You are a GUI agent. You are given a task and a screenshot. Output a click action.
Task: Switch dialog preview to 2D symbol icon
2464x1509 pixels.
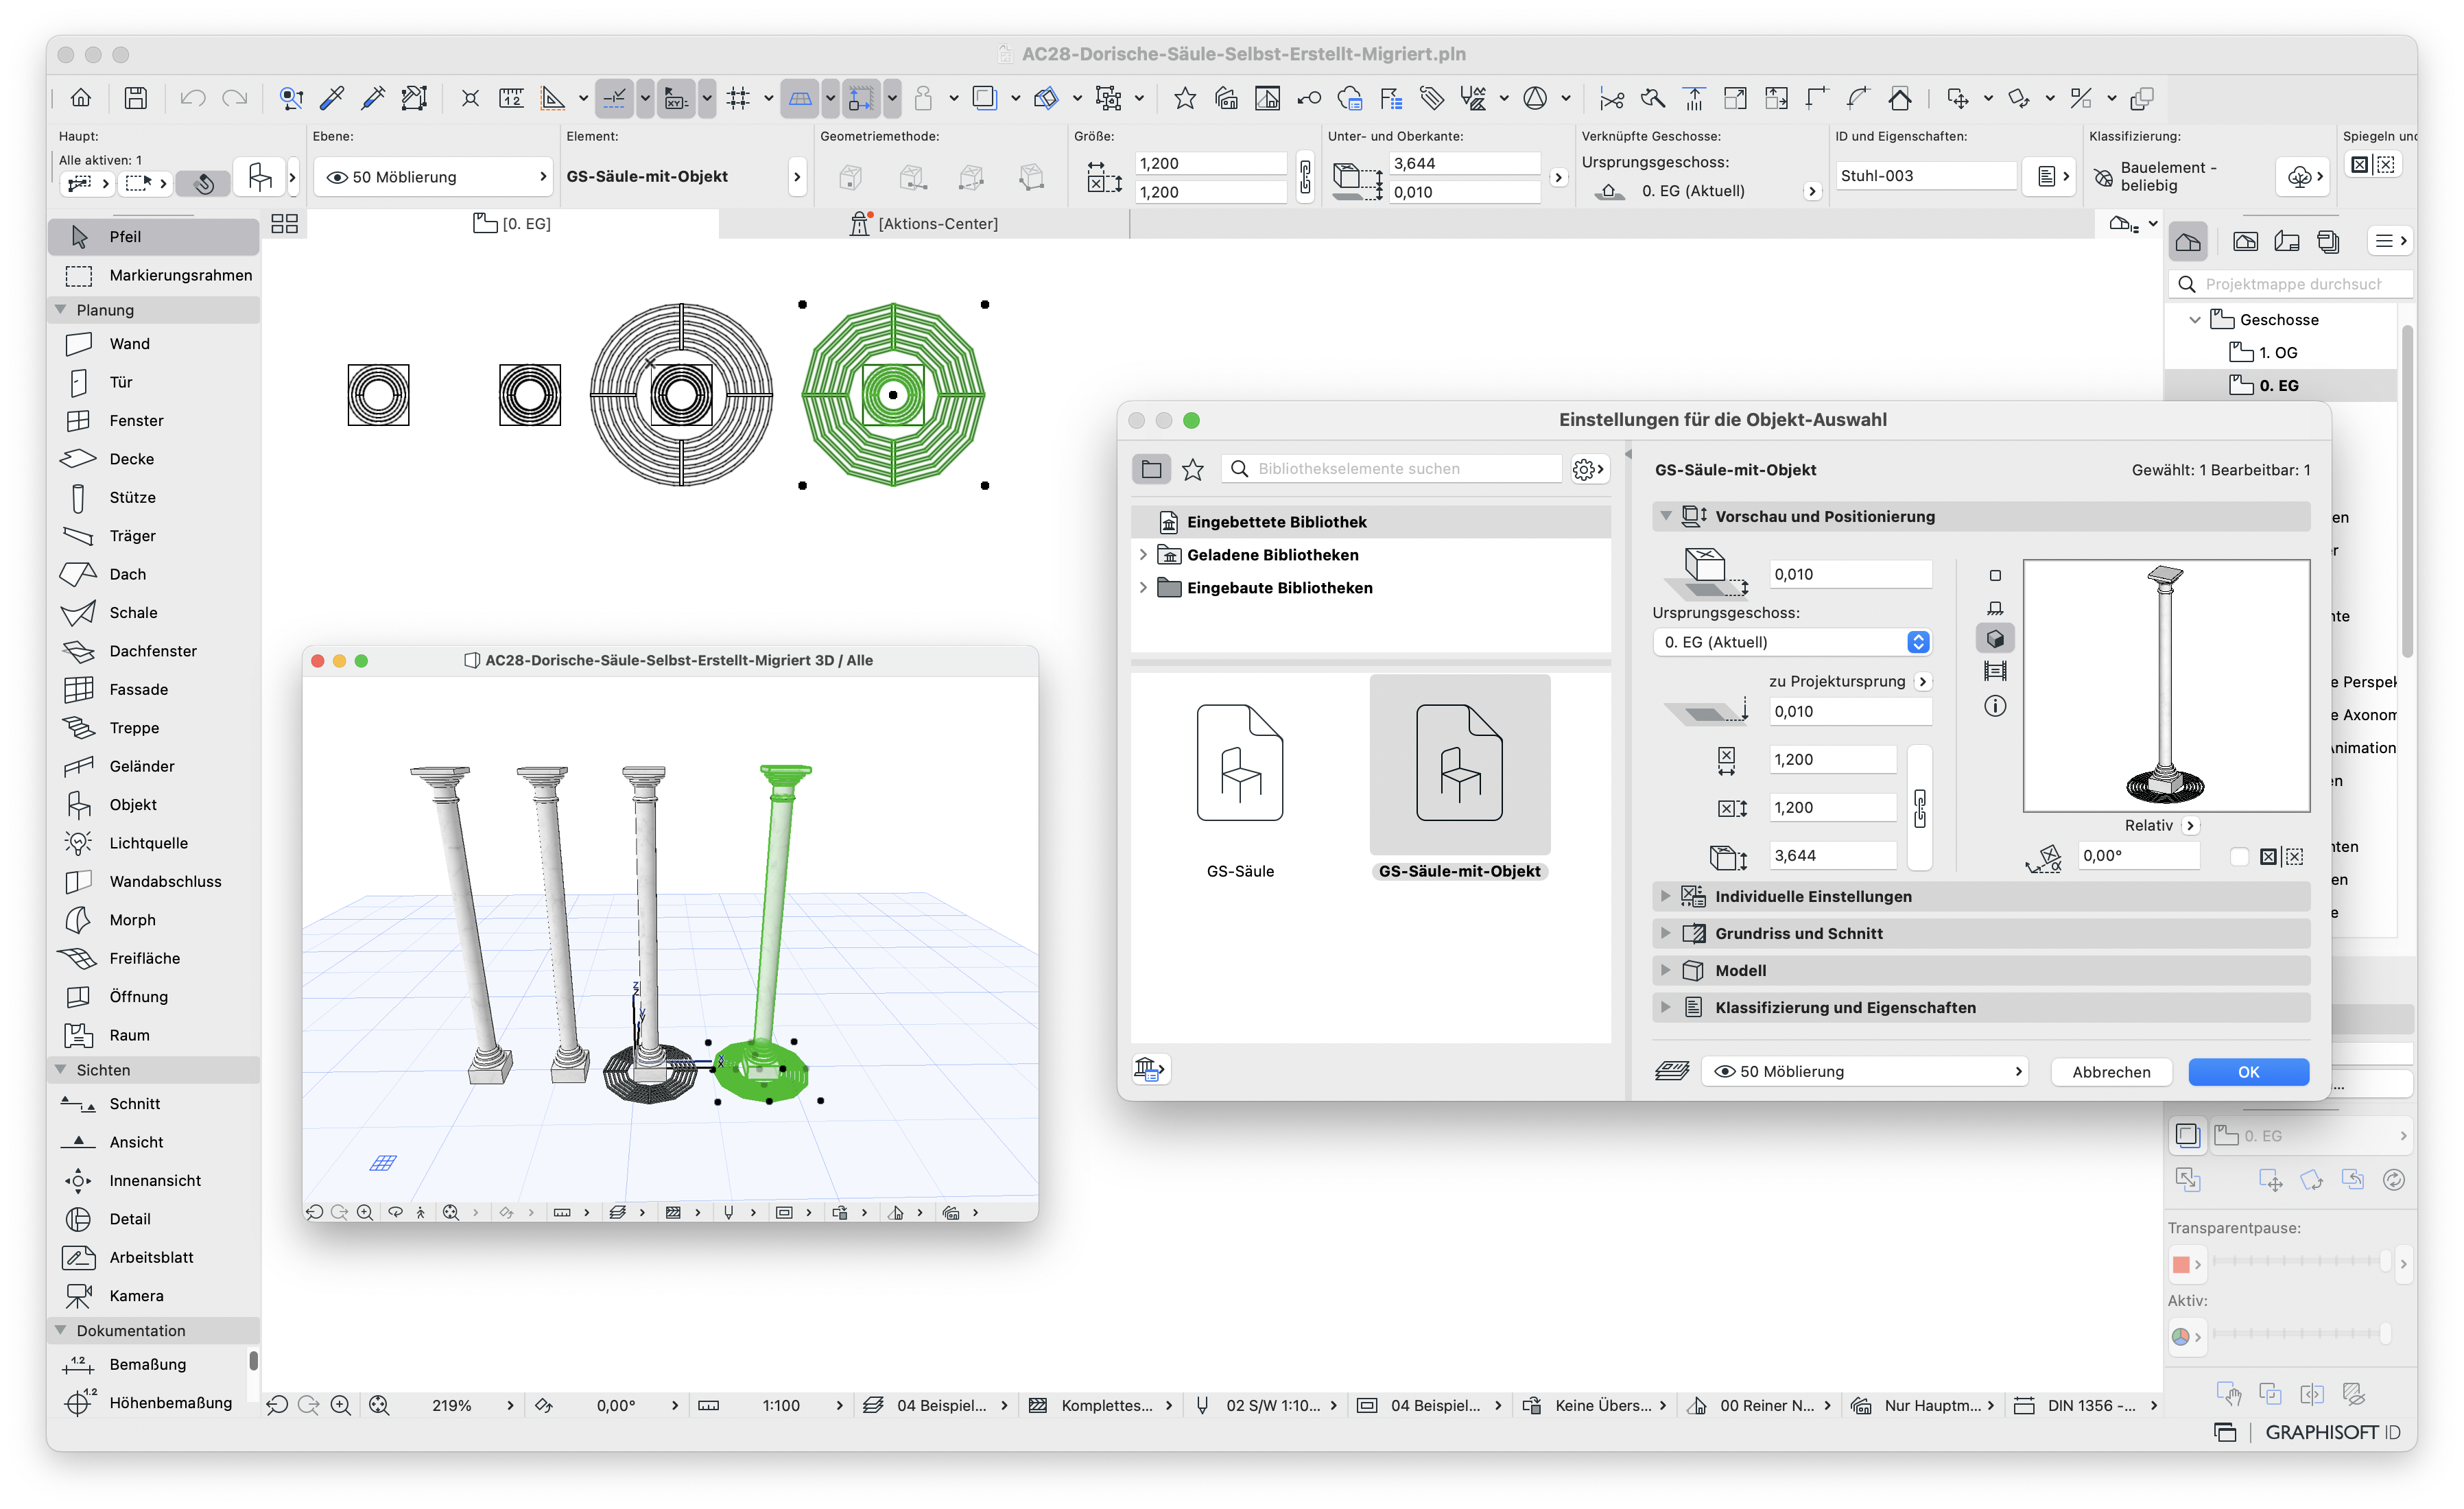click(1995, 575)
